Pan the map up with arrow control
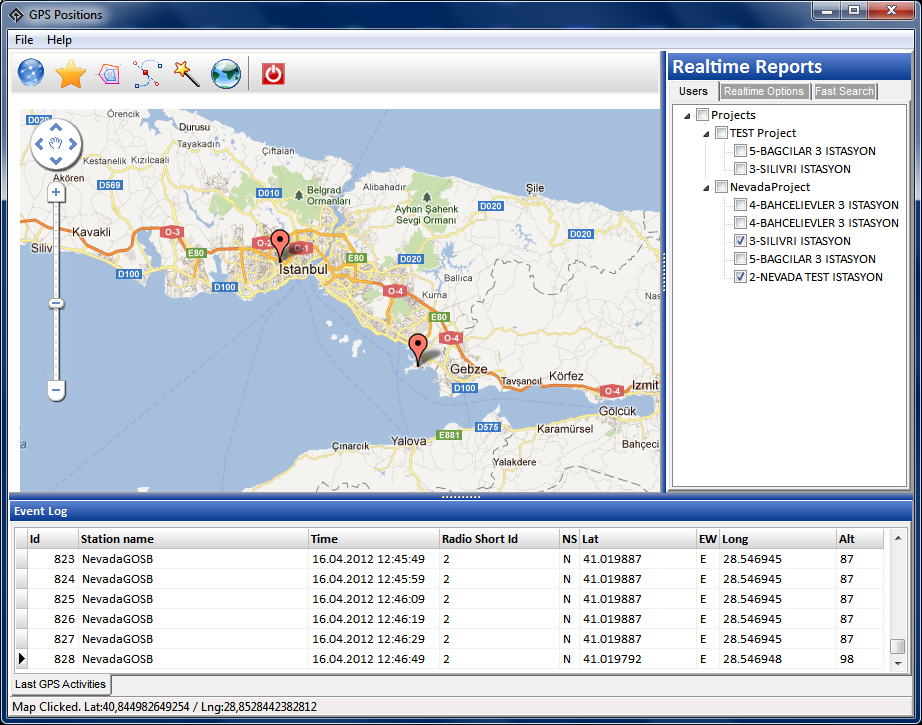 tap(56, 127)
